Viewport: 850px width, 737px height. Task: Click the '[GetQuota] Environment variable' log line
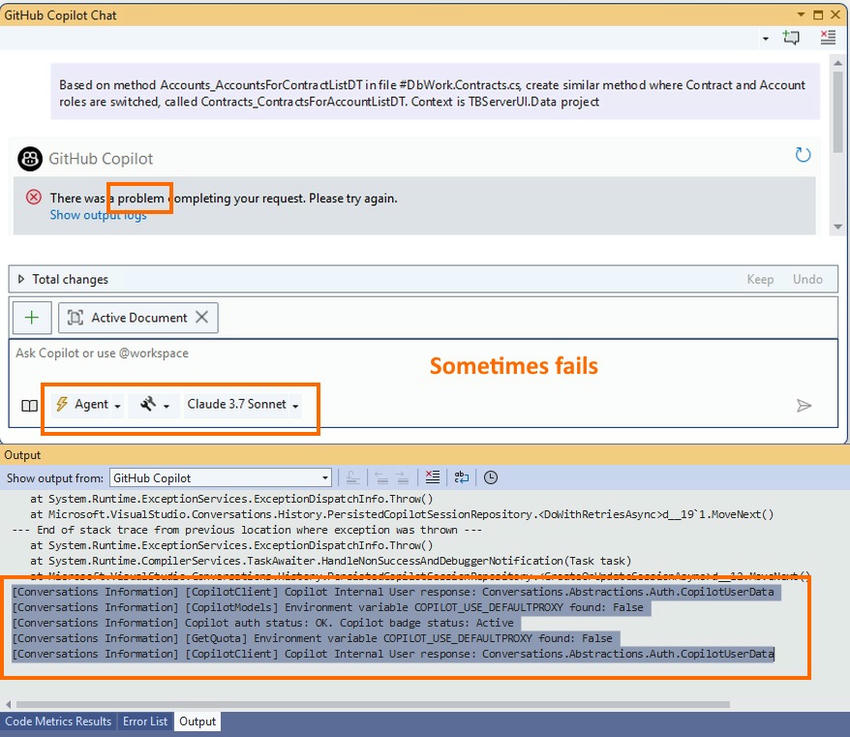[x=312, y=638]
